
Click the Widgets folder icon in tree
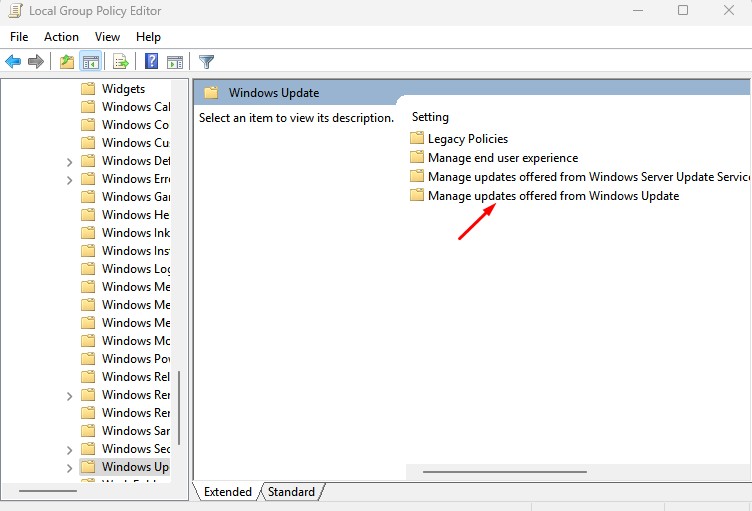88,89
